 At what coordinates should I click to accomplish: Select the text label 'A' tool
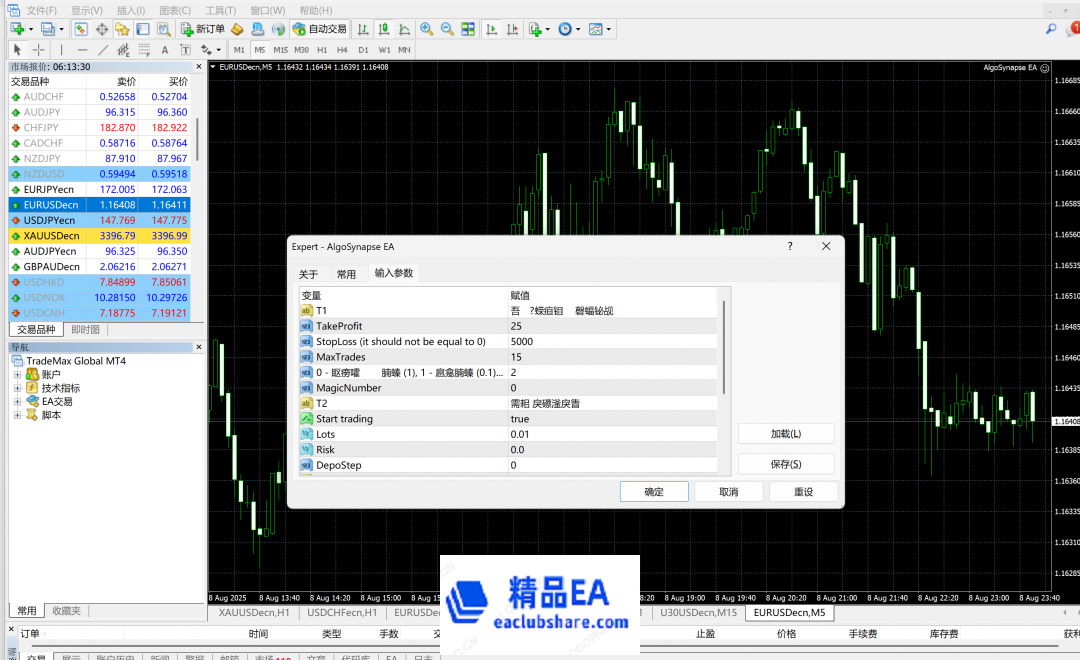coord(165,49)
